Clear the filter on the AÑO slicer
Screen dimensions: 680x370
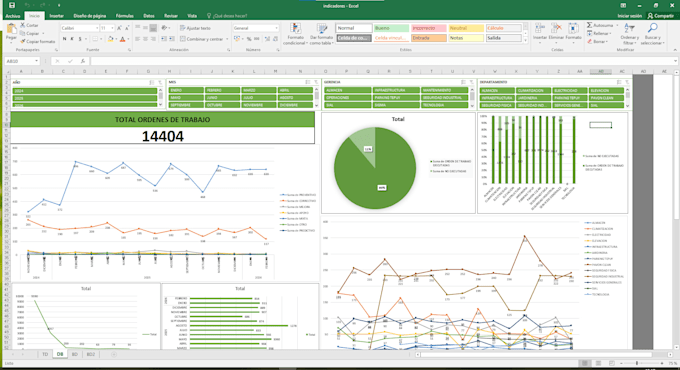tap(160, 82)
